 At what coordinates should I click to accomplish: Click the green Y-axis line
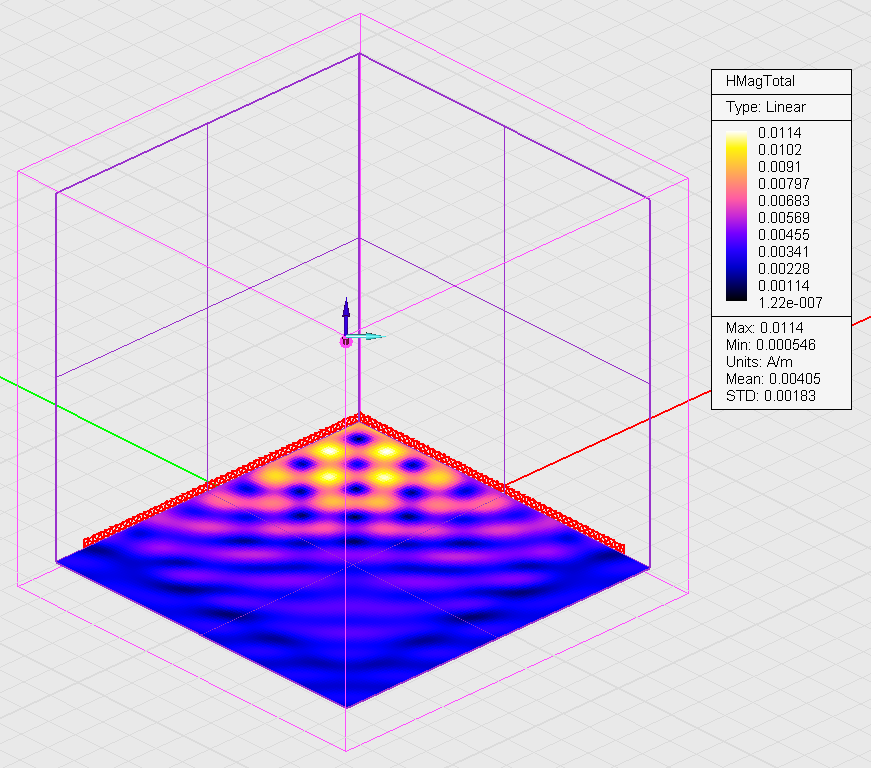(104, 430)
